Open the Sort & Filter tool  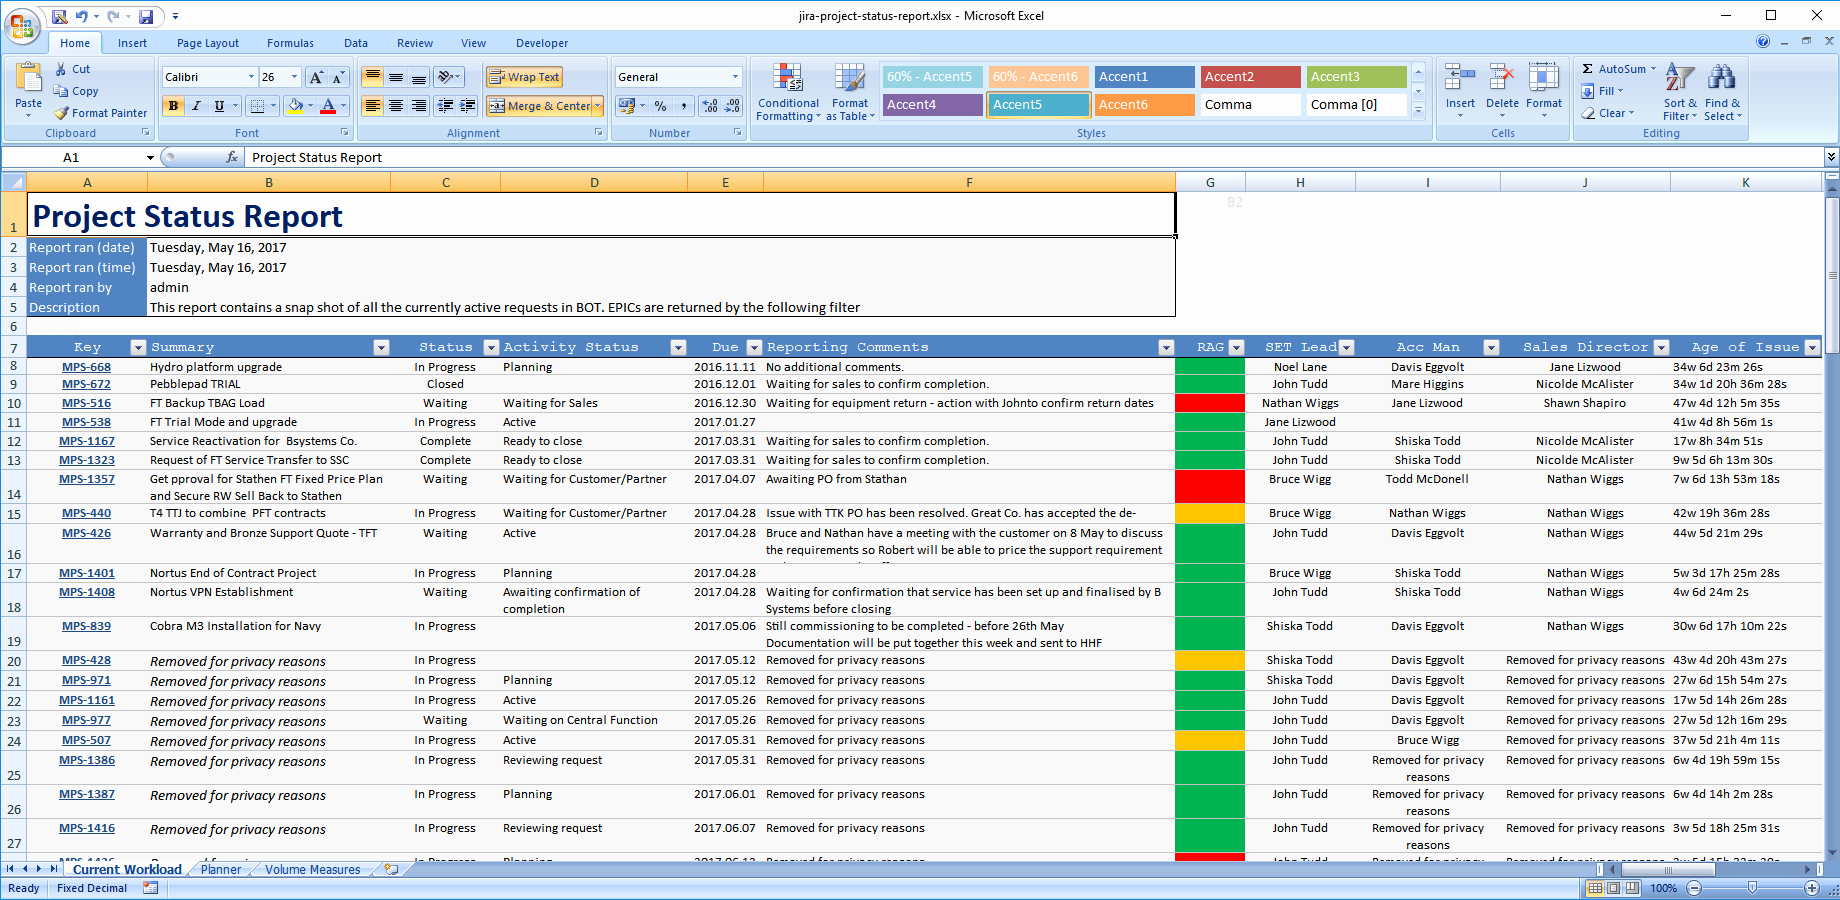[1678, 91]
